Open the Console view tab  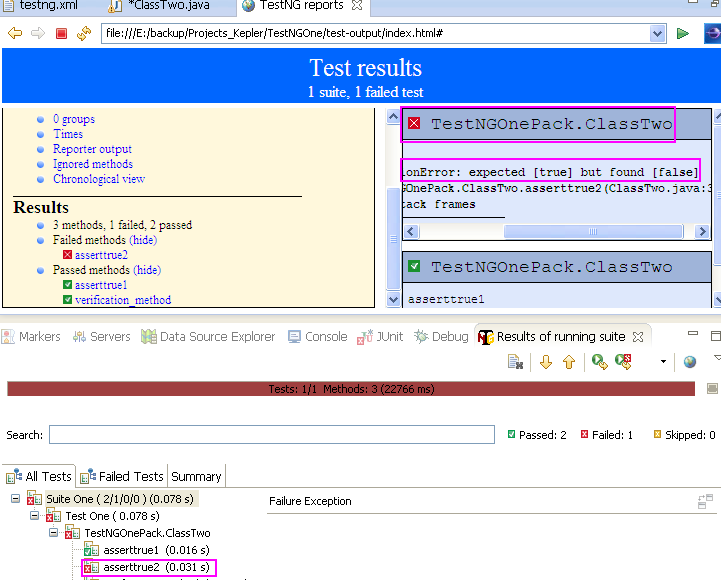(x=317, y=337)
